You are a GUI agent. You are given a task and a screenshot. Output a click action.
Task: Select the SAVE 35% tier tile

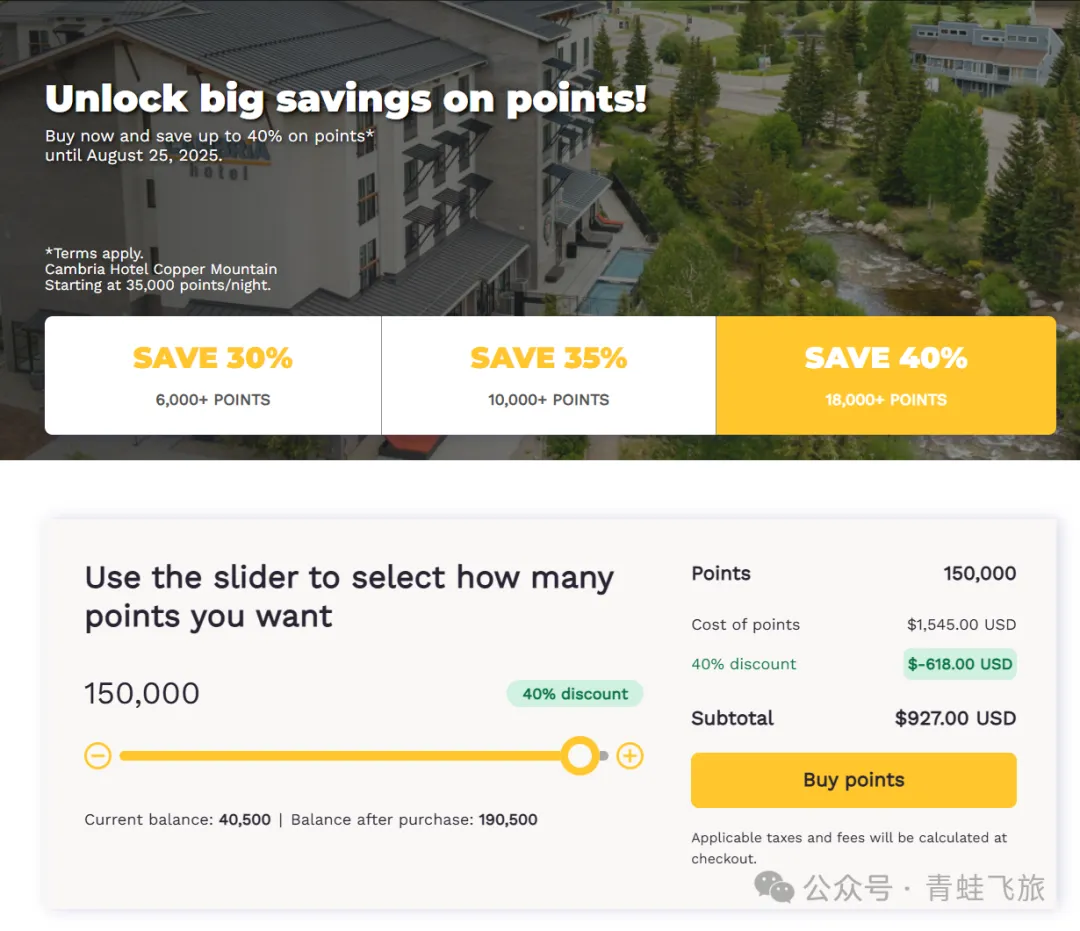pos(548,376)
